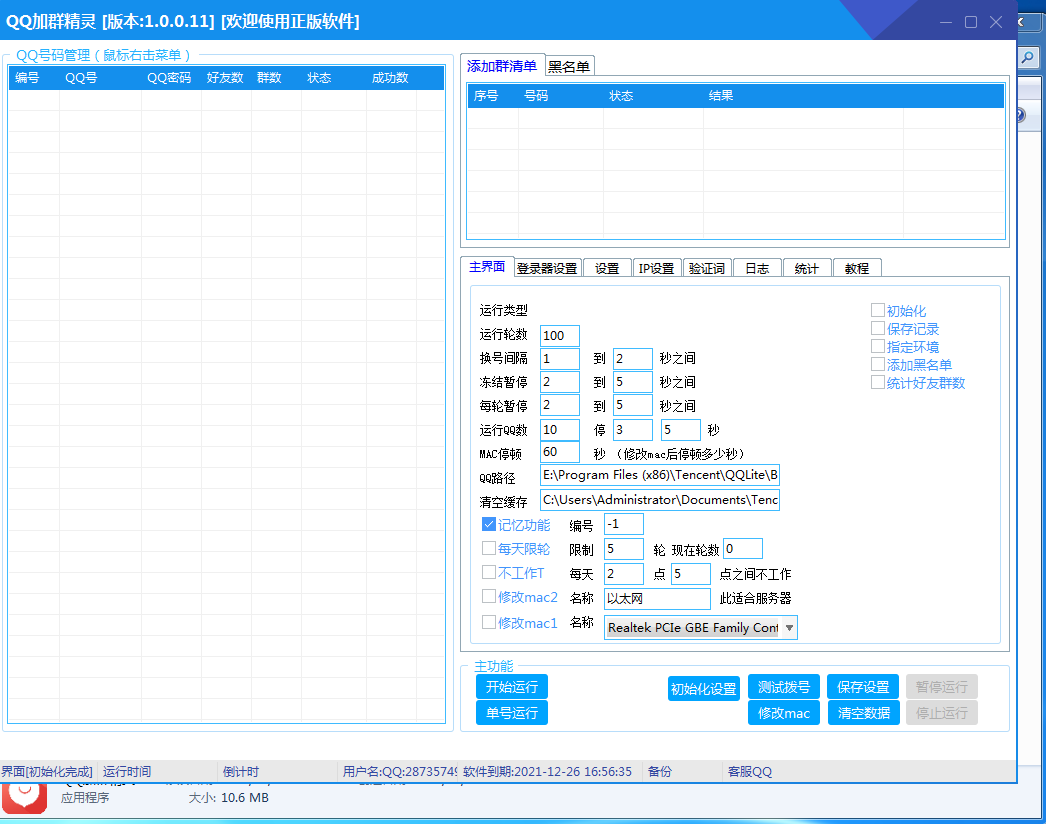Click the 修改mac button
1046x824 pixels.
coord(784,713)
